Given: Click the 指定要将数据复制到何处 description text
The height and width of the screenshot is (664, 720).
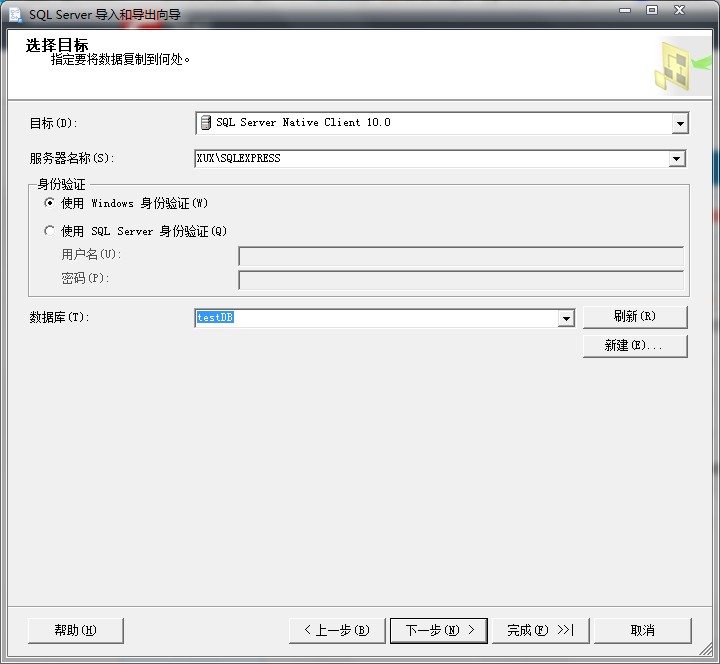Looking at the screenshot, I should 120,59.
